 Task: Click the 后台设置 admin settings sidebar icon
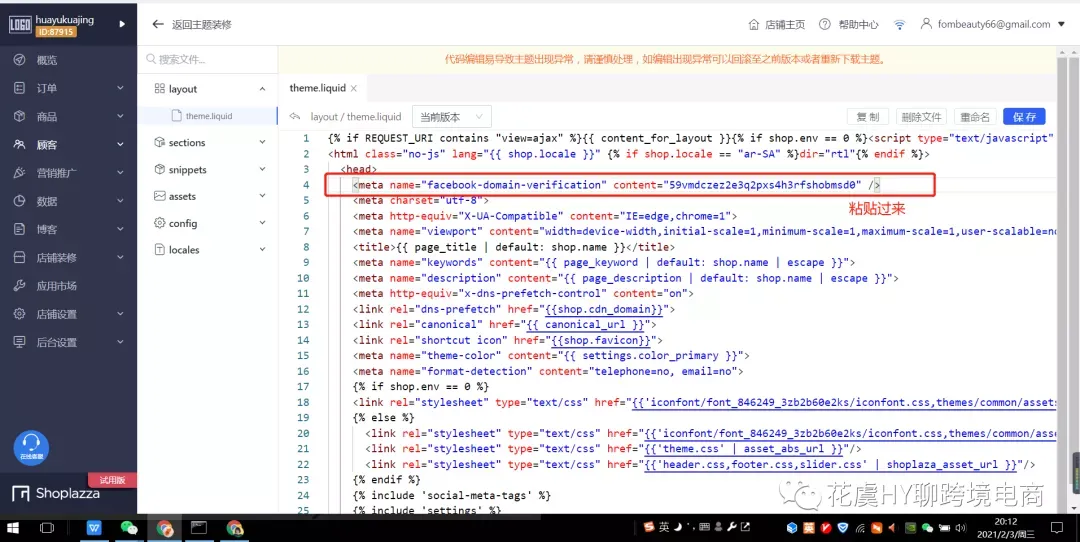click(x=19, y=342)
